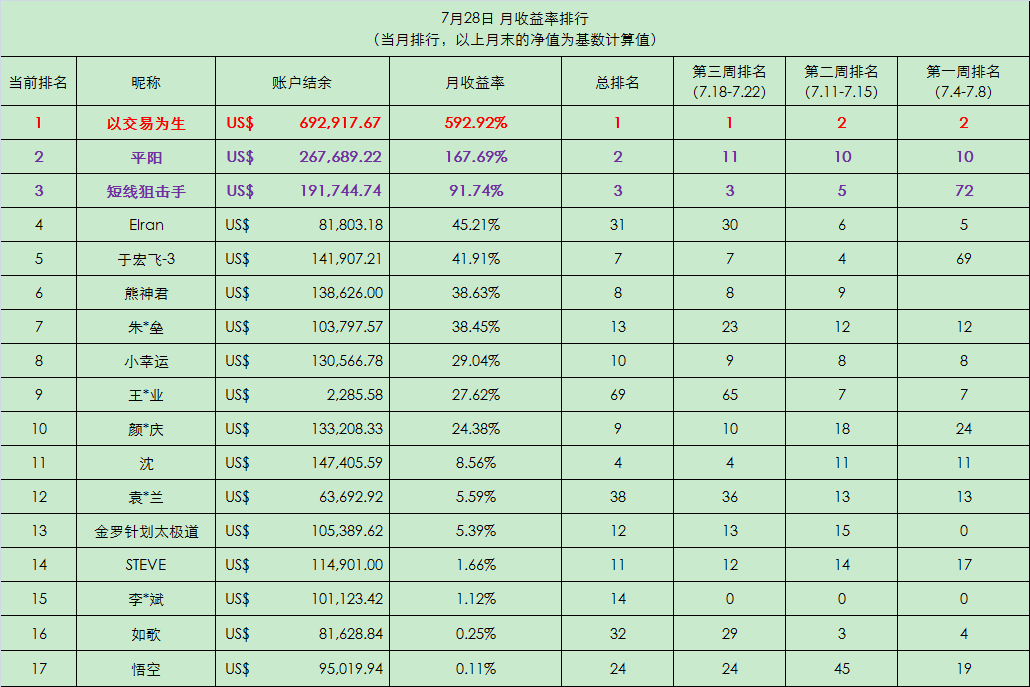Click nickname "颜*庆"
This screenshot has width=1030, height=687.
pyautogui.click(x=146, y=430)
